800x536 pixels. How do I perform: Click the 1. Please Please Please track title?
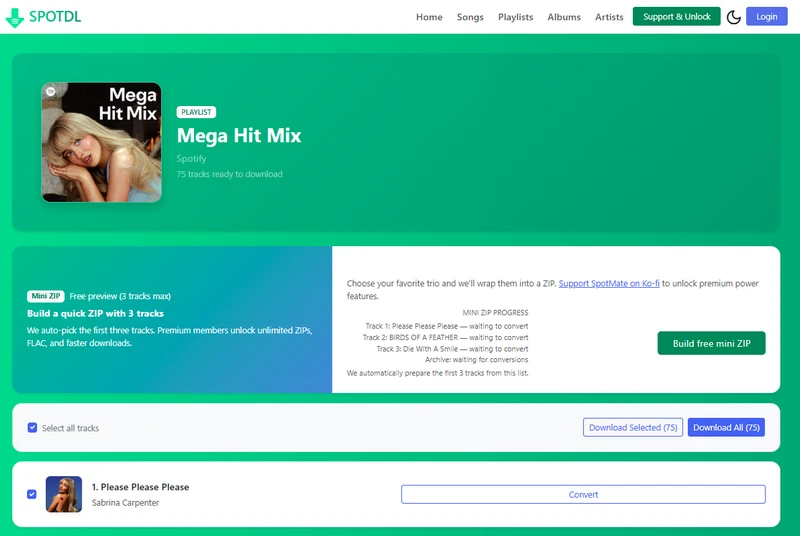tap(140, 487)
